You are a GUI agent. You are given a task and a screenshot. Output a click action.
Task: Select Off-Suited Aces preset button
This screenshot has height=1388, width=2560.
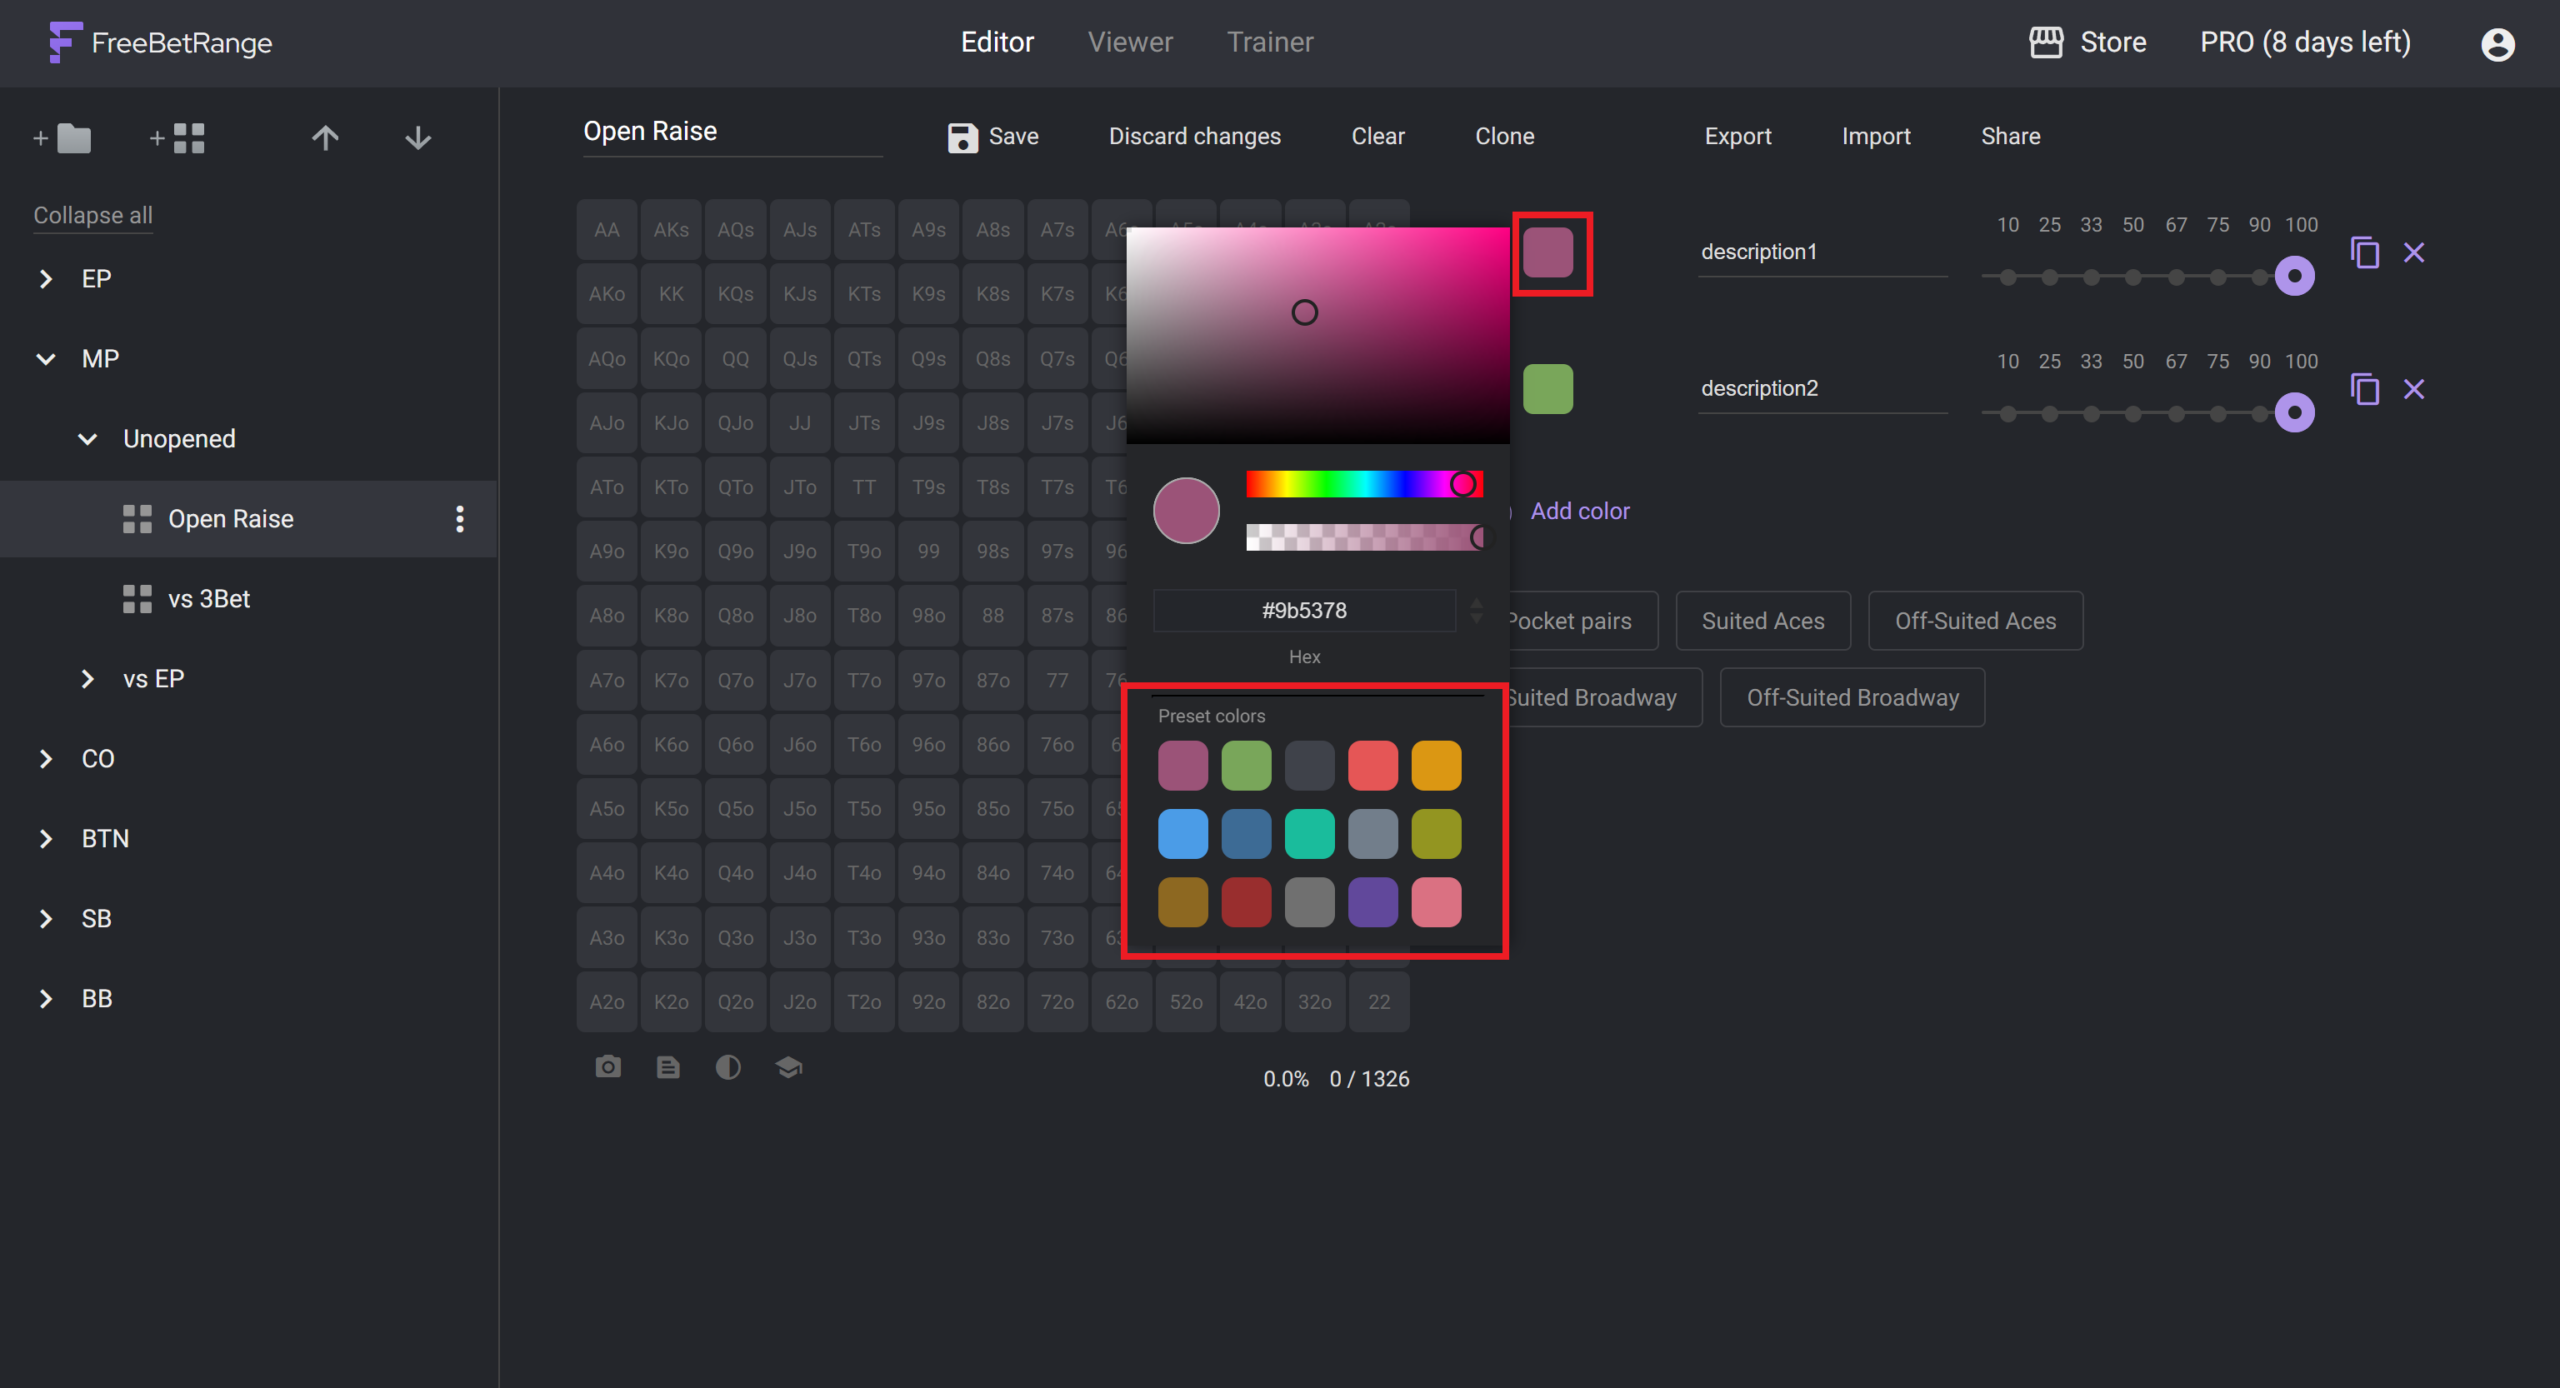click(1975, 621)
